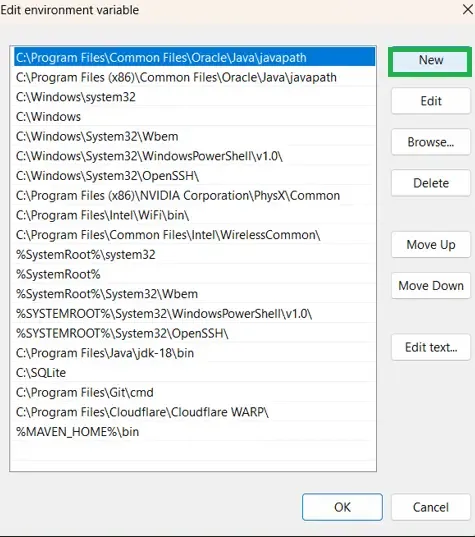
Task: Select the Git\cmd path entry
Action: [x=193, y=392]
